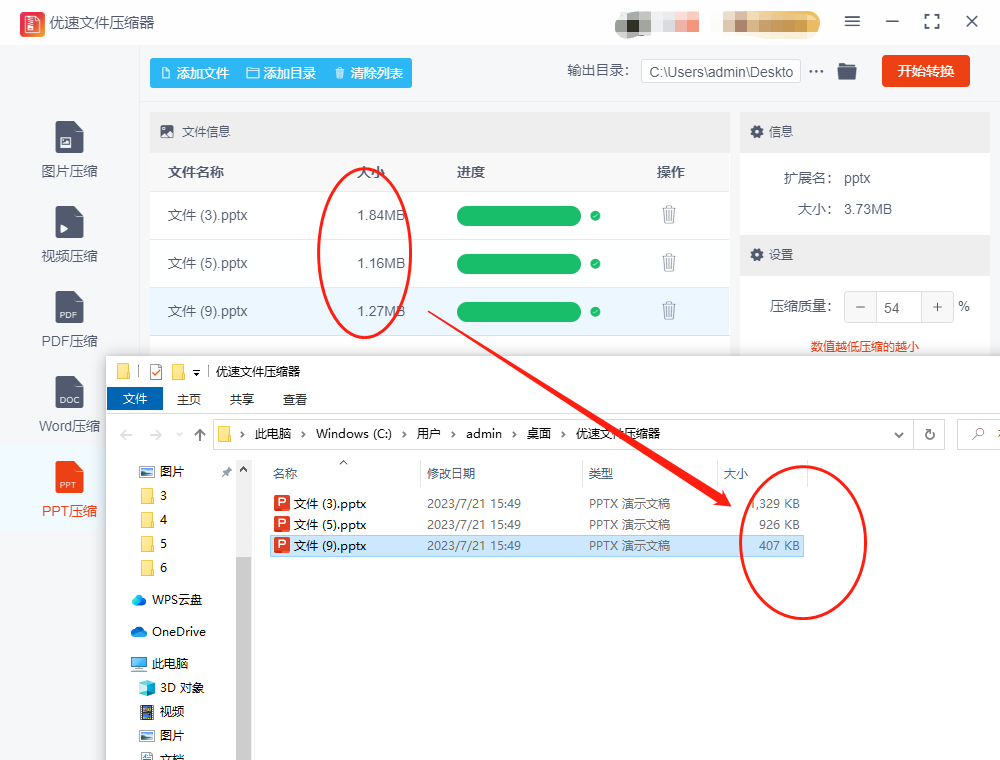Expand the address bar history dropdown
The image size is (1000, 760).
899,435
